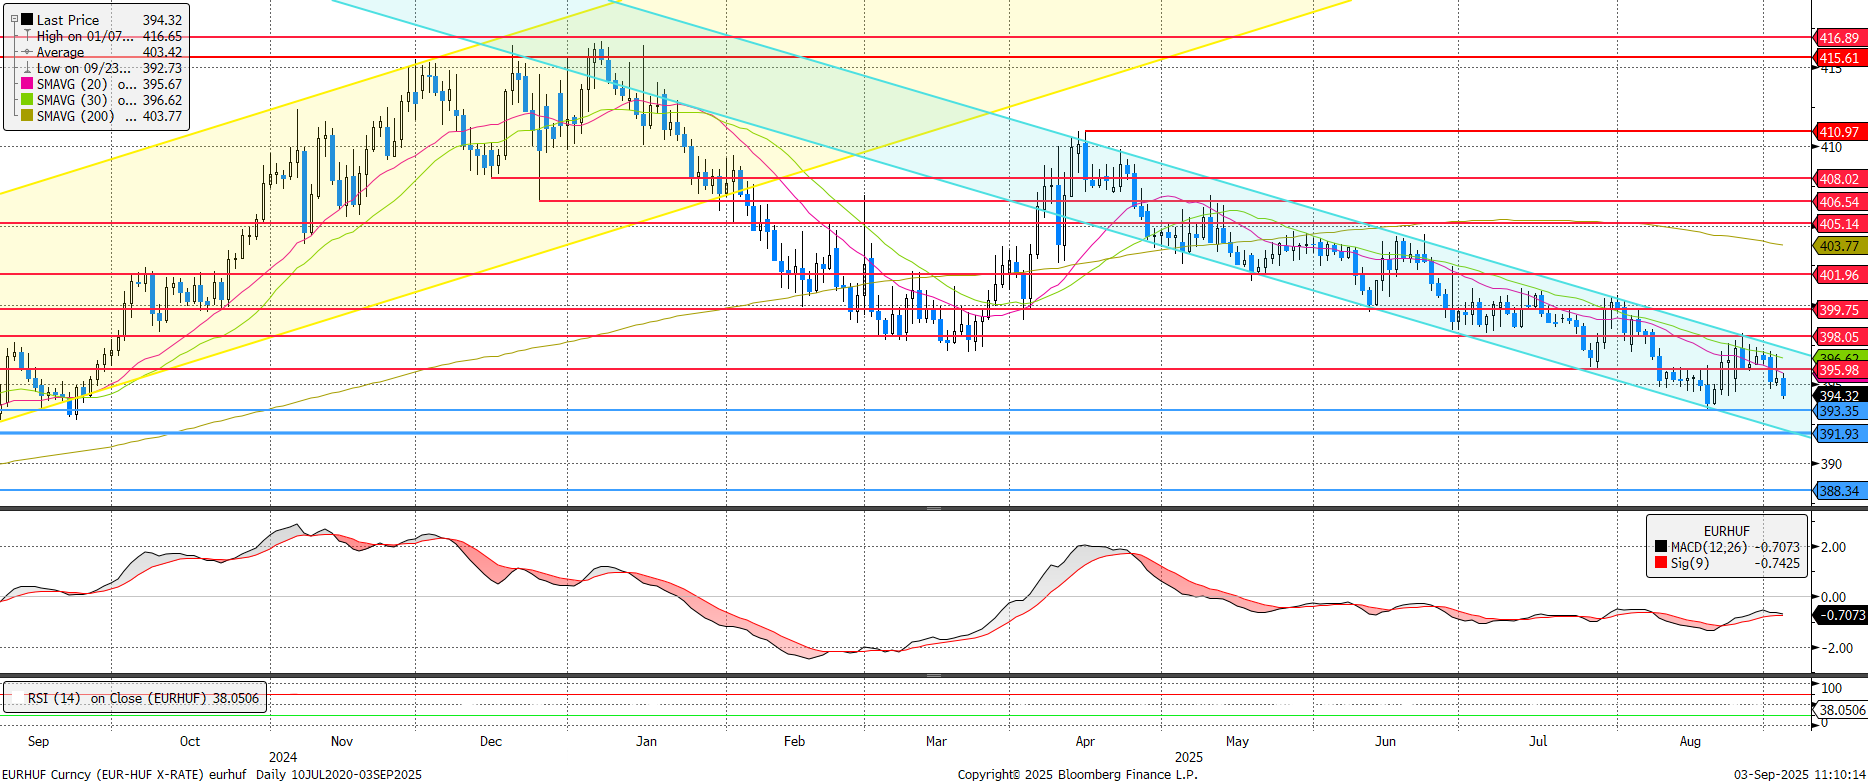Select the black 394.32 last price tag
Image resolution: width=1868 pixels, height=783 pixels.
coord(1838,396)
